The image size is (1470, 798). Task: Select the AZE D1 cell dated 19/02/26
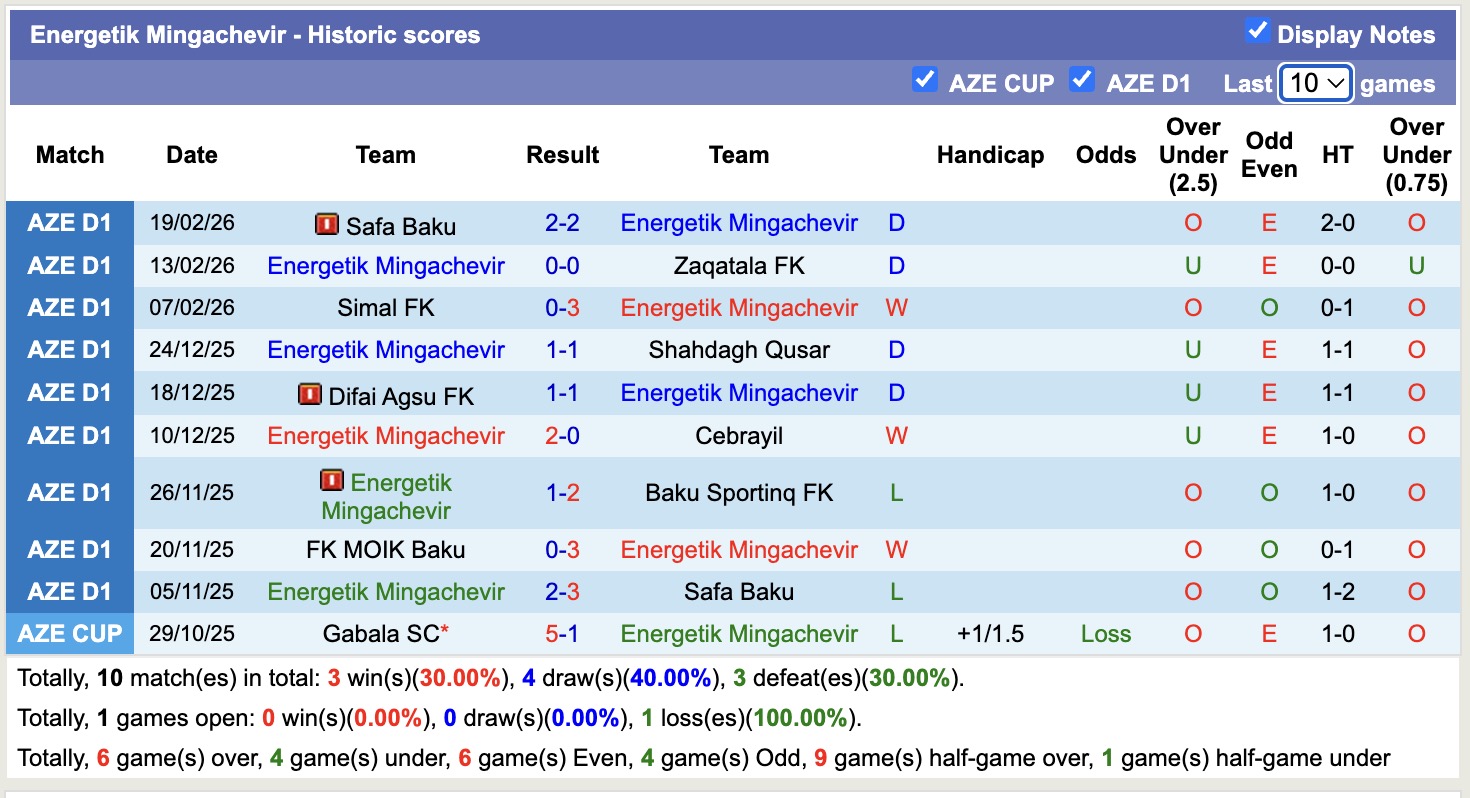(x=70, y=223)
